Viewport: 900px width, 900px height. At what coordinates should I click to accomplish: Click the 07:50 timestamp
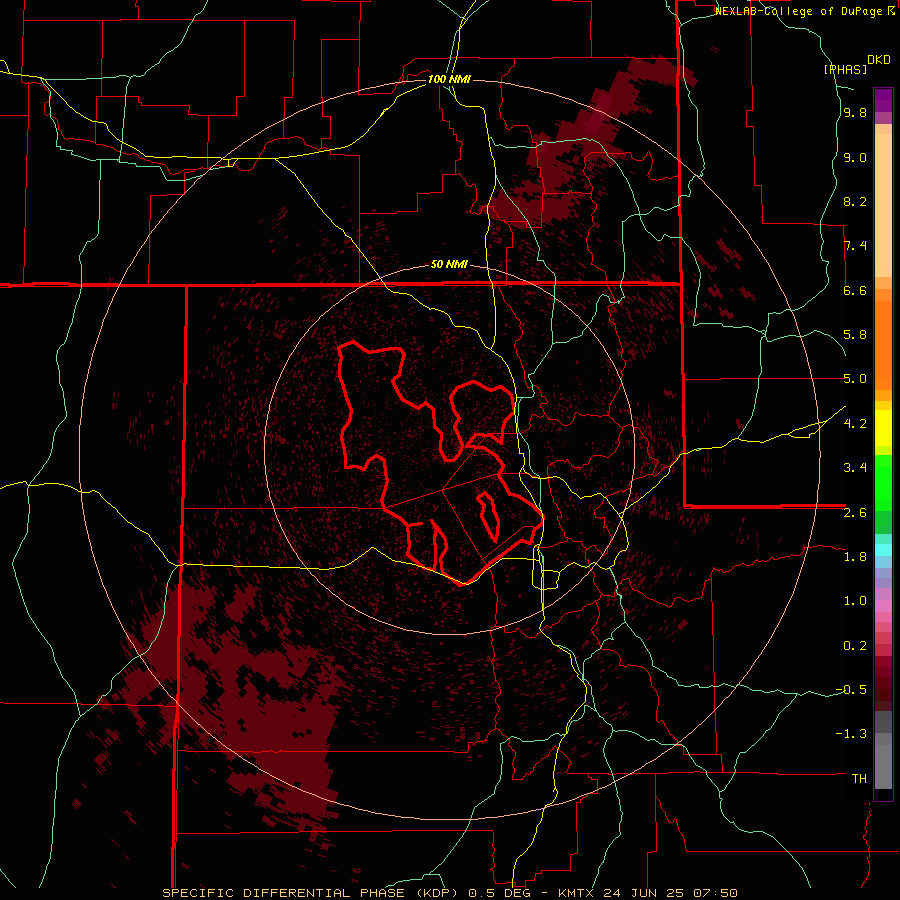pos(718,893)
